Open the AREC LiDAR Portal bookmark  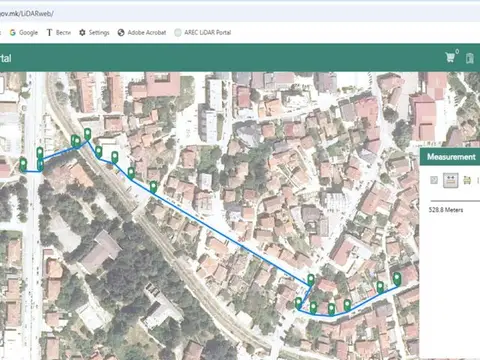[x=203, y=32]
